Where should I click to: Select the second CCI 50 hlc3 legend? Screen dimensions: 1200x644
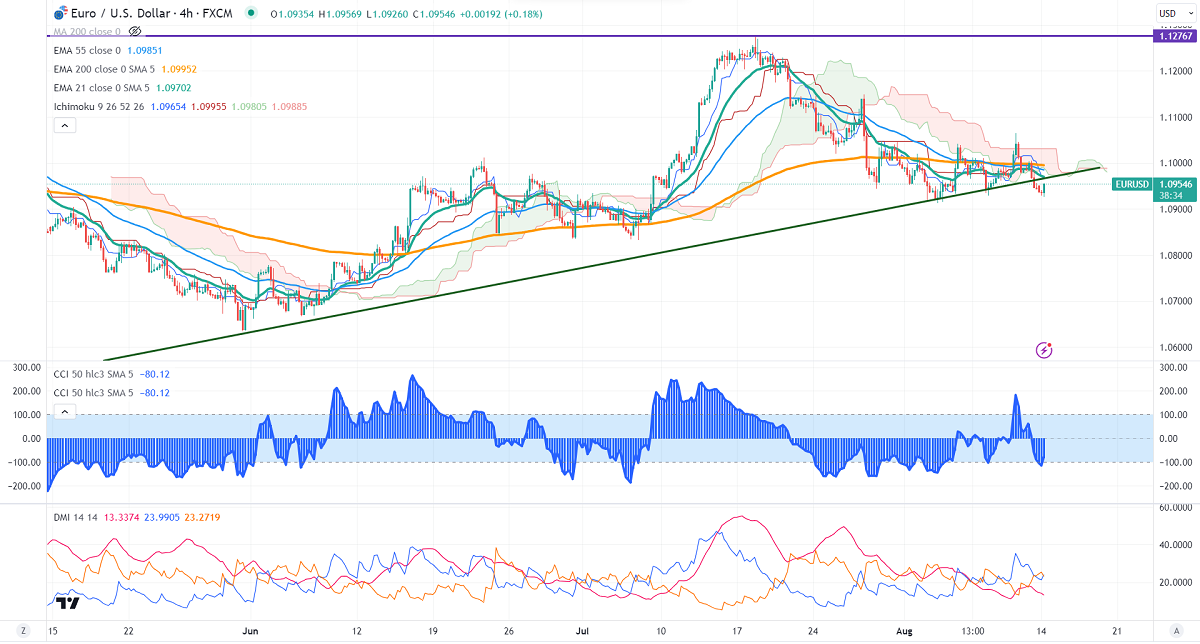93,392
